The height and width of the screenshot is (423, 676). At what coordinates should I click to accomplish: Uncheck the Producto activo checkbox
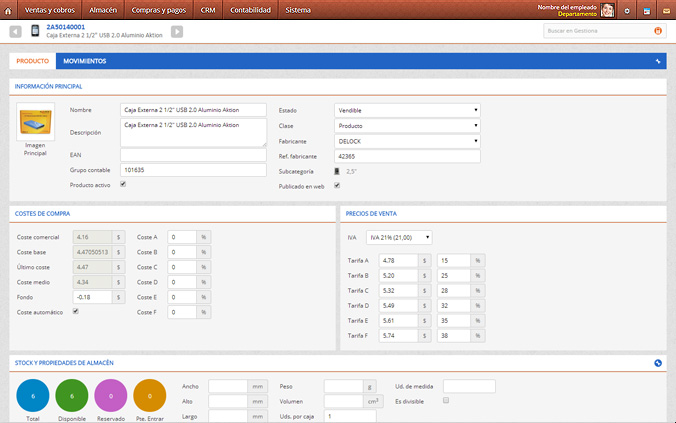point(123,185)
